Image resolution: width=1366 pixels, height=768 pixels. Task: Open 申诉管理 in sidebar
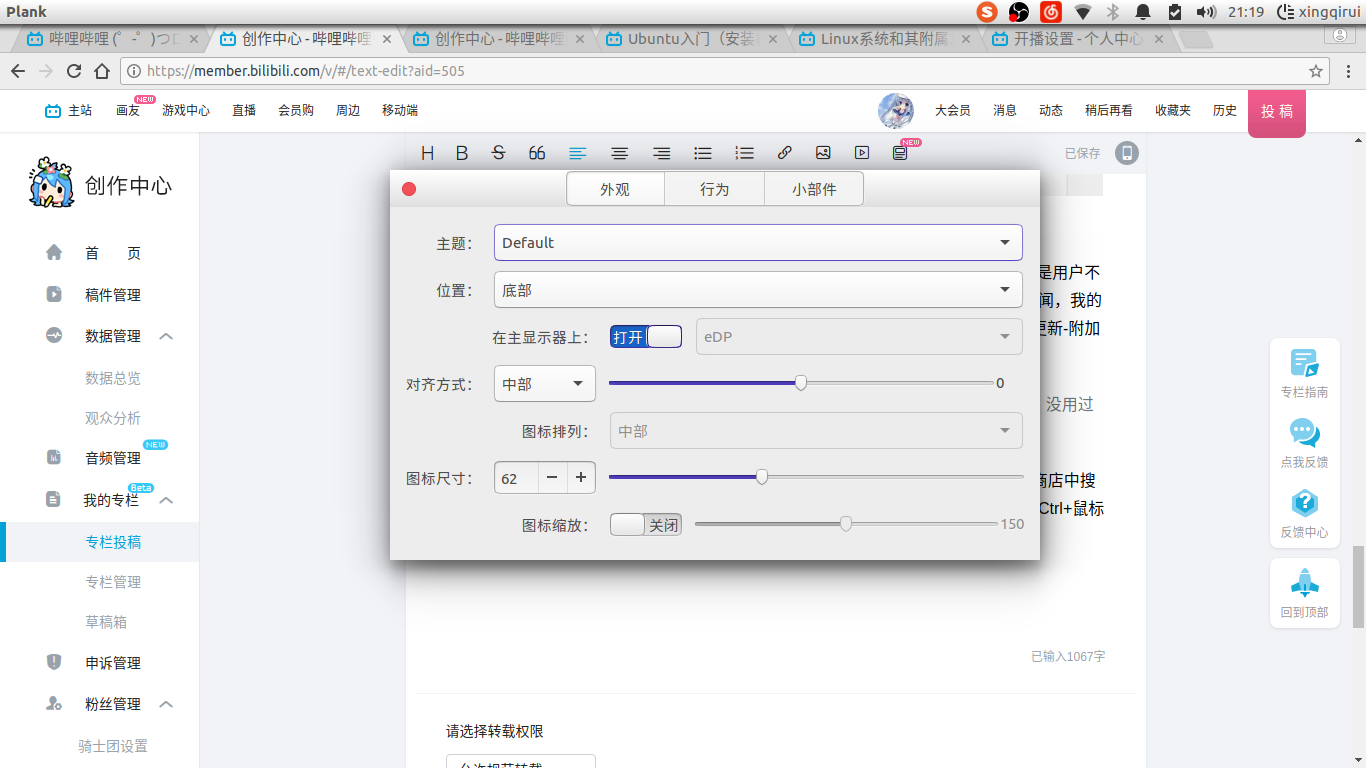pyautogui.click(x=113, y=663)
